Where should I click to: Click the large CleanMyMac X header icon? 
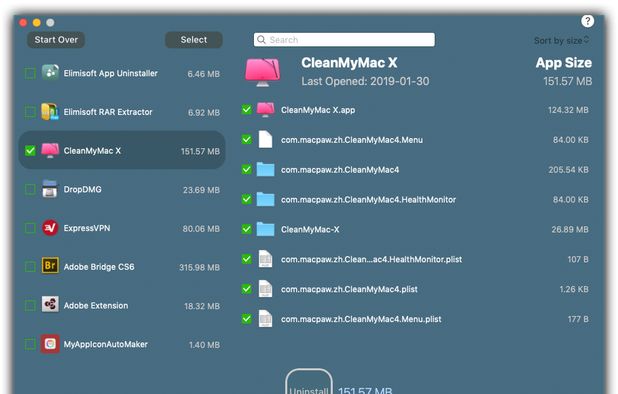(262, 72)
